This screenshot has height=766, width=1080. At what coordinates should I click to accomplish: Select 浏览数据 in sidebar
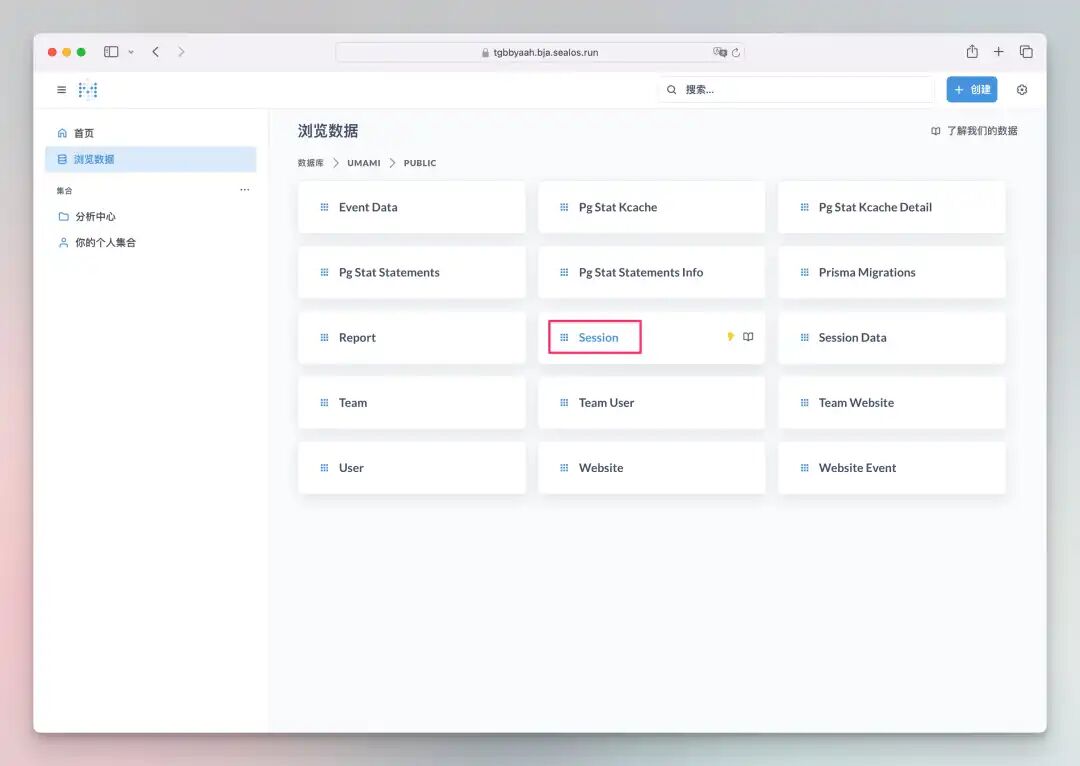tap(151, 159)
